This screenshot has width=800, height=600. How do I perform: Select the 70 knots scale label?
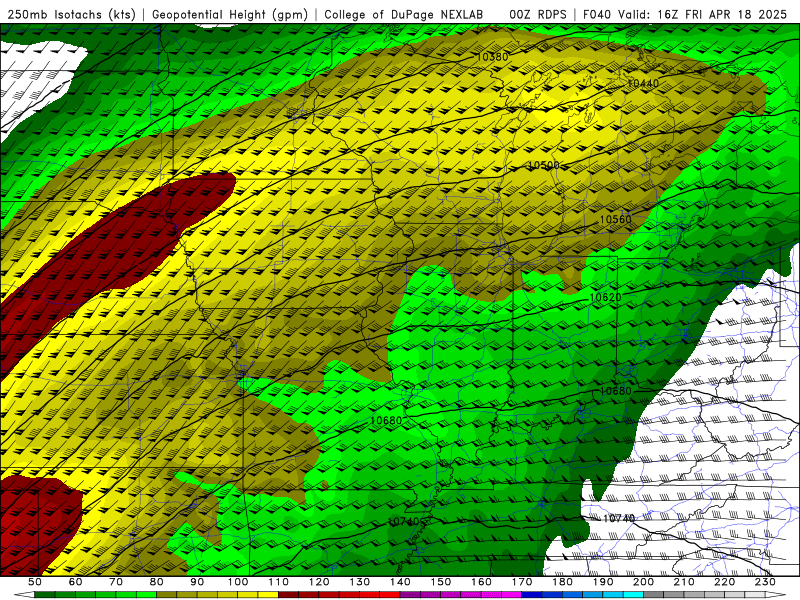tap(116, 582)
